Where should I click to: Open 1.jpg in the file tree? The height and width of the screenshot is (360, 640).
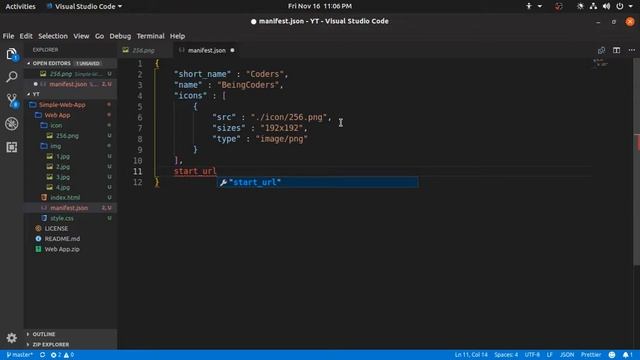tap(70, 156)
